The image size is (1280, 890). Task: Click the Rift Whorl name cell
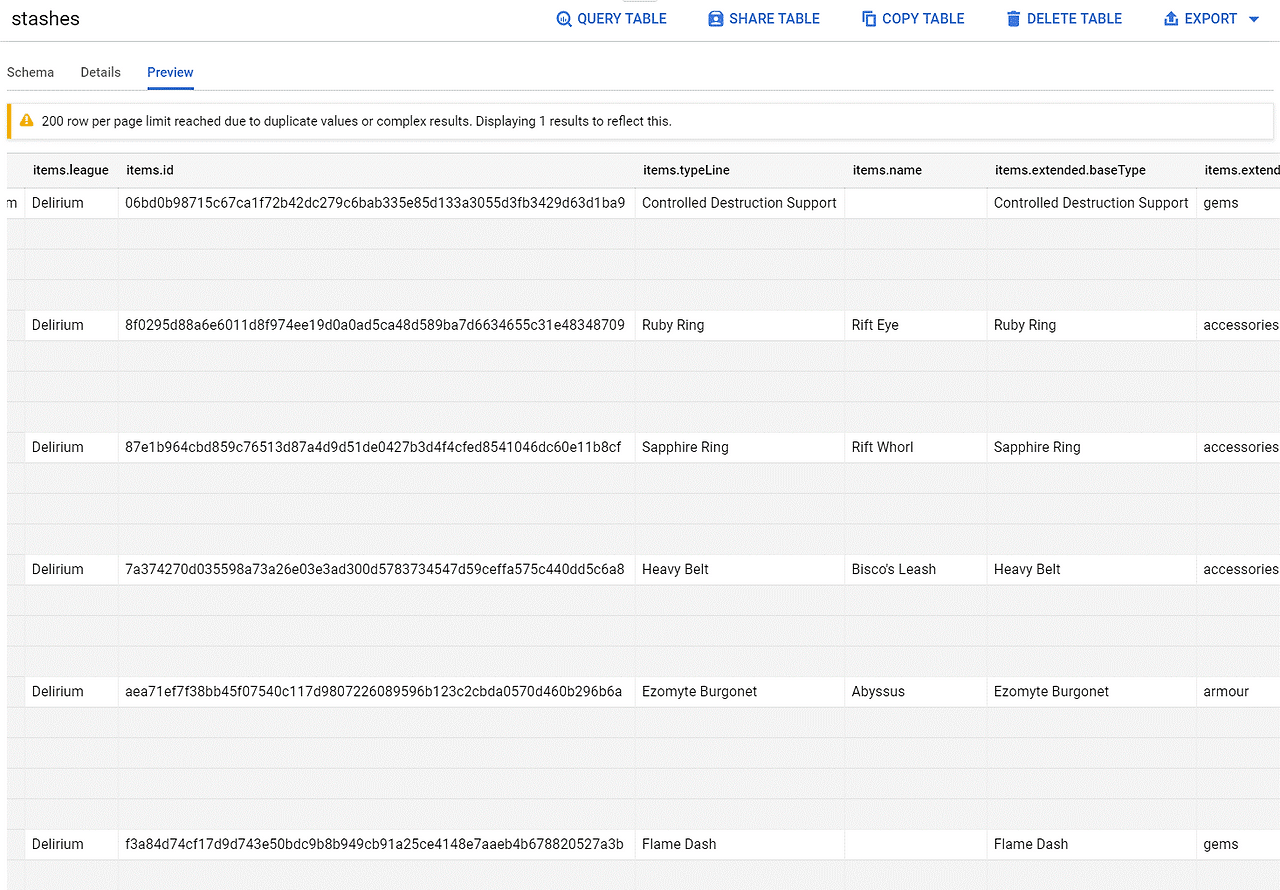[916, 447]
